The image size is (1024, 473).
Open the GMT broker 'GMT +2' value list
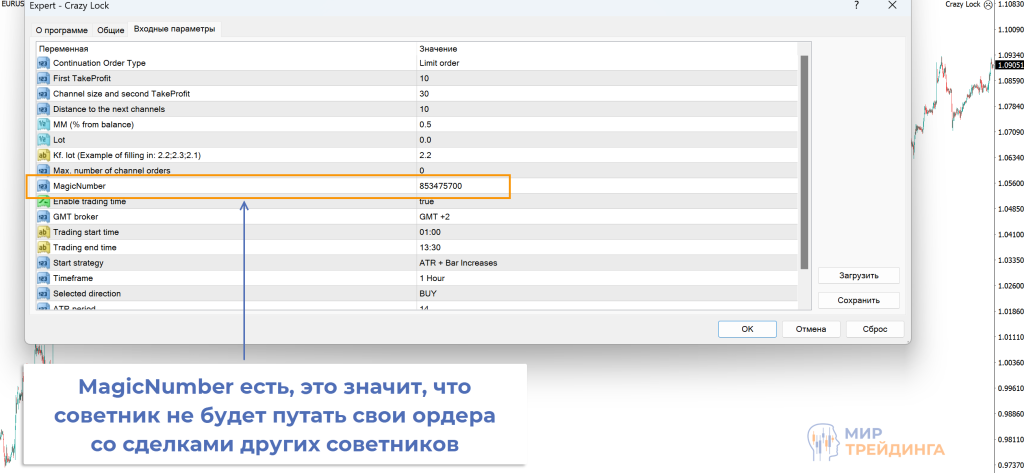(435, 216)
